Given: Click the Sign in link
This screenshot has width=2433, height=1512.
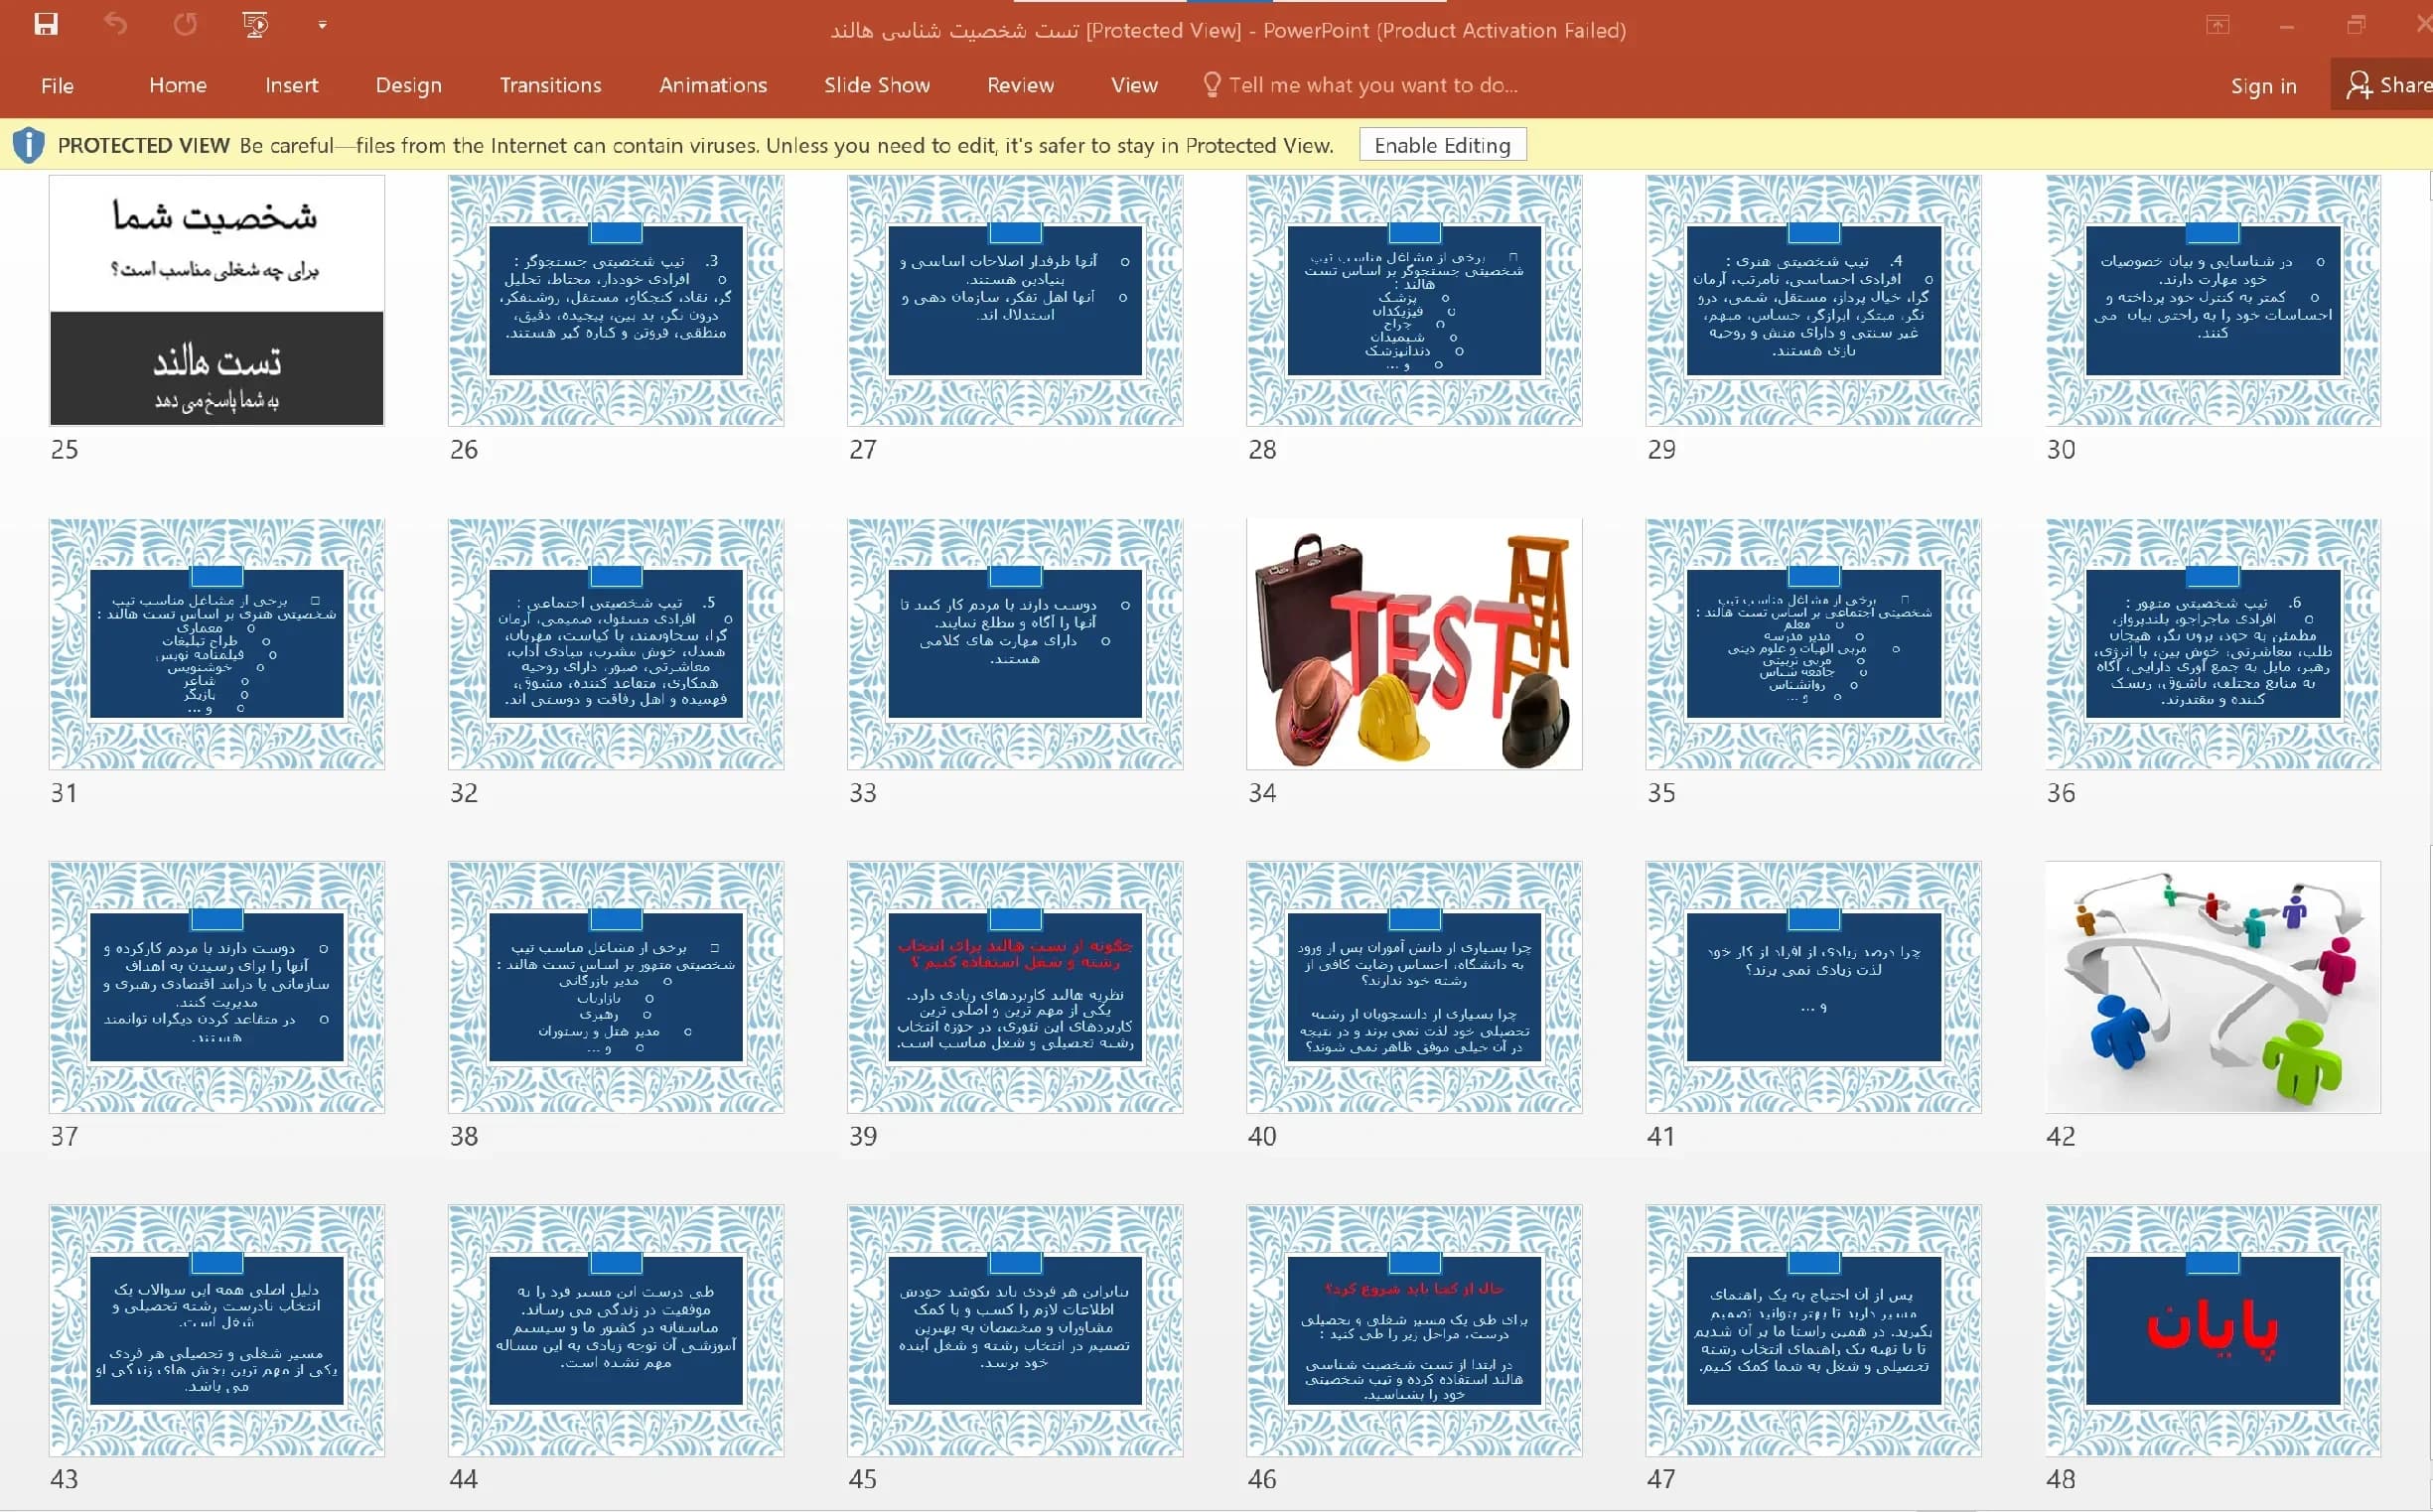Looking at the screenshot, I should click(2262, 87).
